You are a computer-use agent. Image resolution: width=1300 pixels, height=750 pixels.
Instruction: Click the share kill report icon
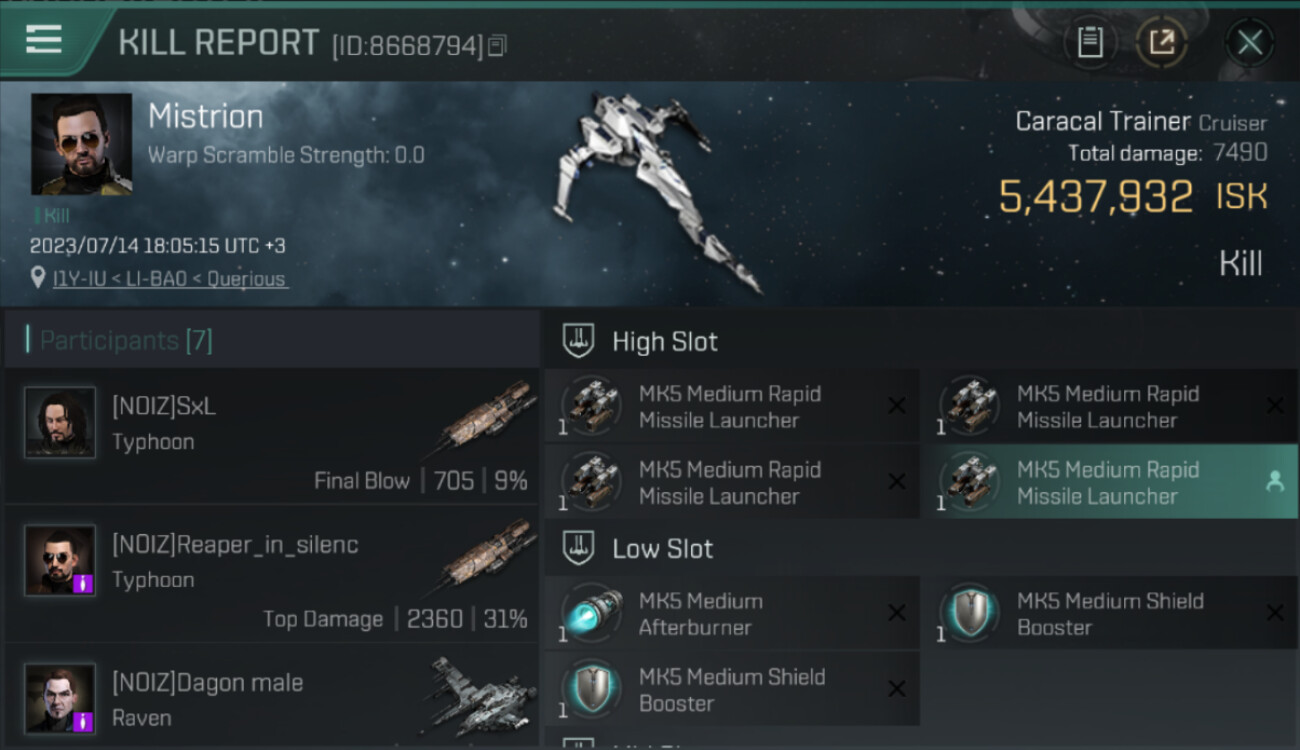[1161, 42]
